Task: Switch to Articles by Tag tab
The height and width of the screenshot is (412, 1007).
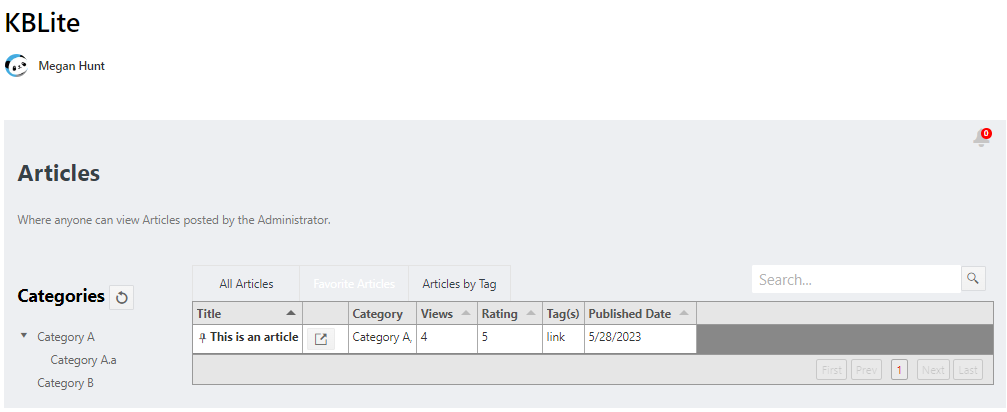Action: click(459, 284)
